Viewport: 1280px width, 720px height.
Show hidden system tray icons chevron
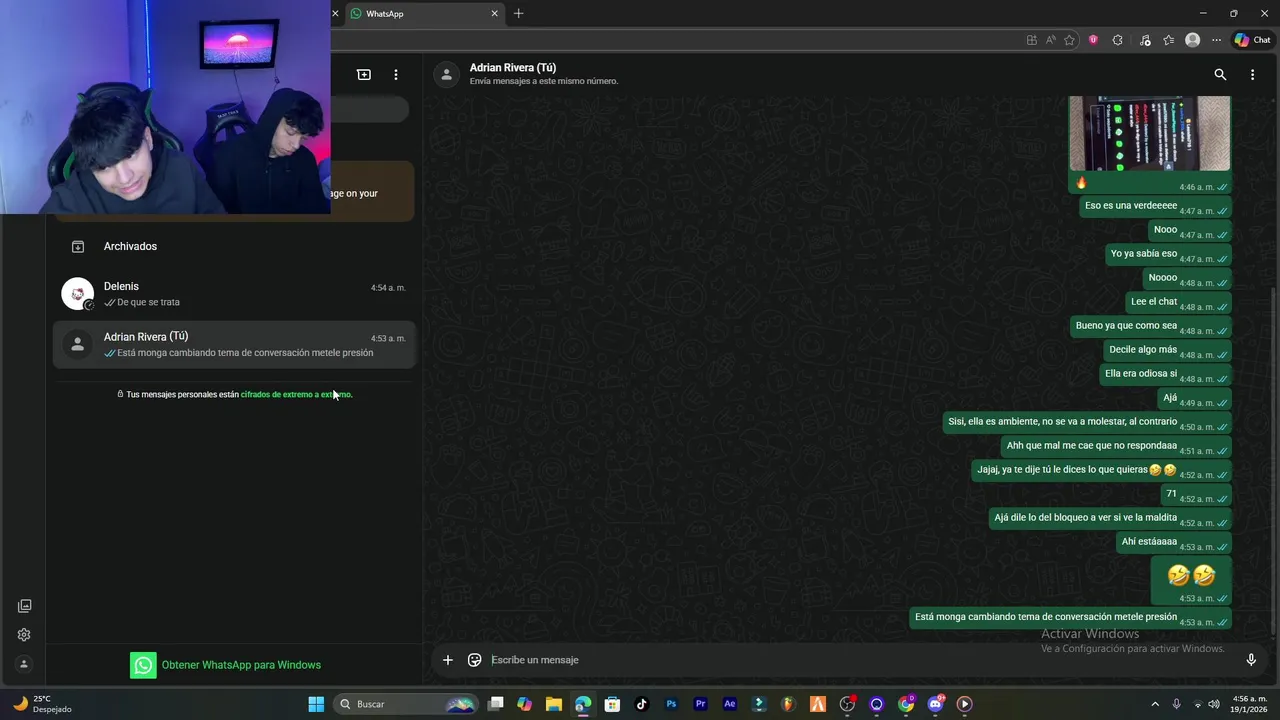[1155, 704]
